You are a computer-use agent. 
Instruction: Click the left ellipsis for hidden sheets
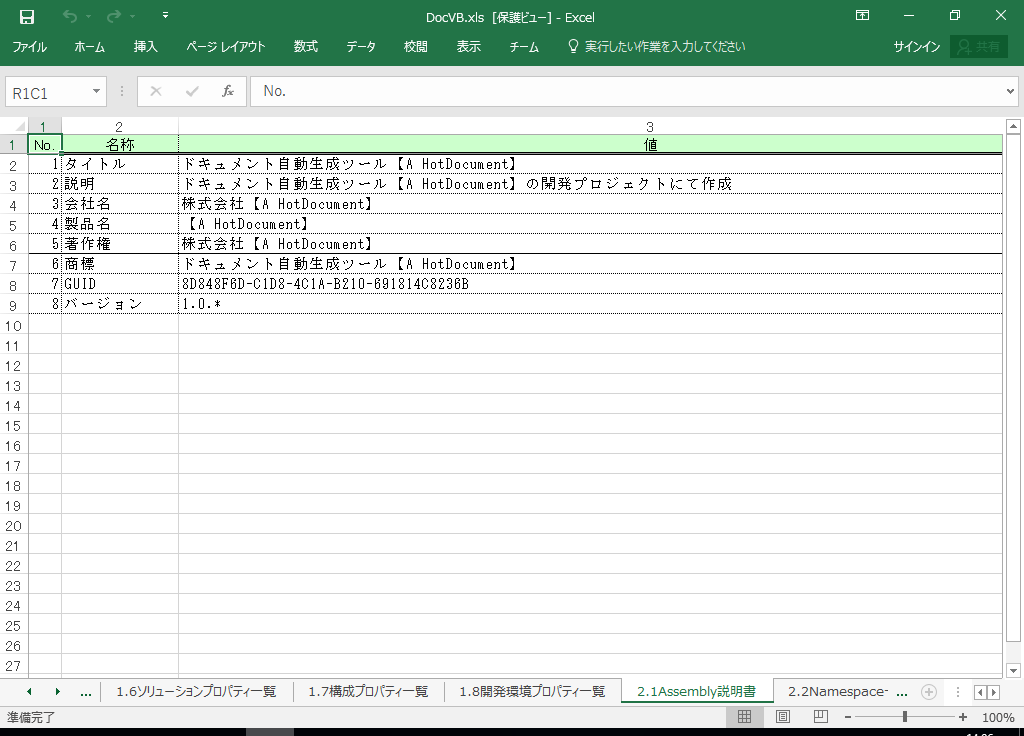coord(86,692)
